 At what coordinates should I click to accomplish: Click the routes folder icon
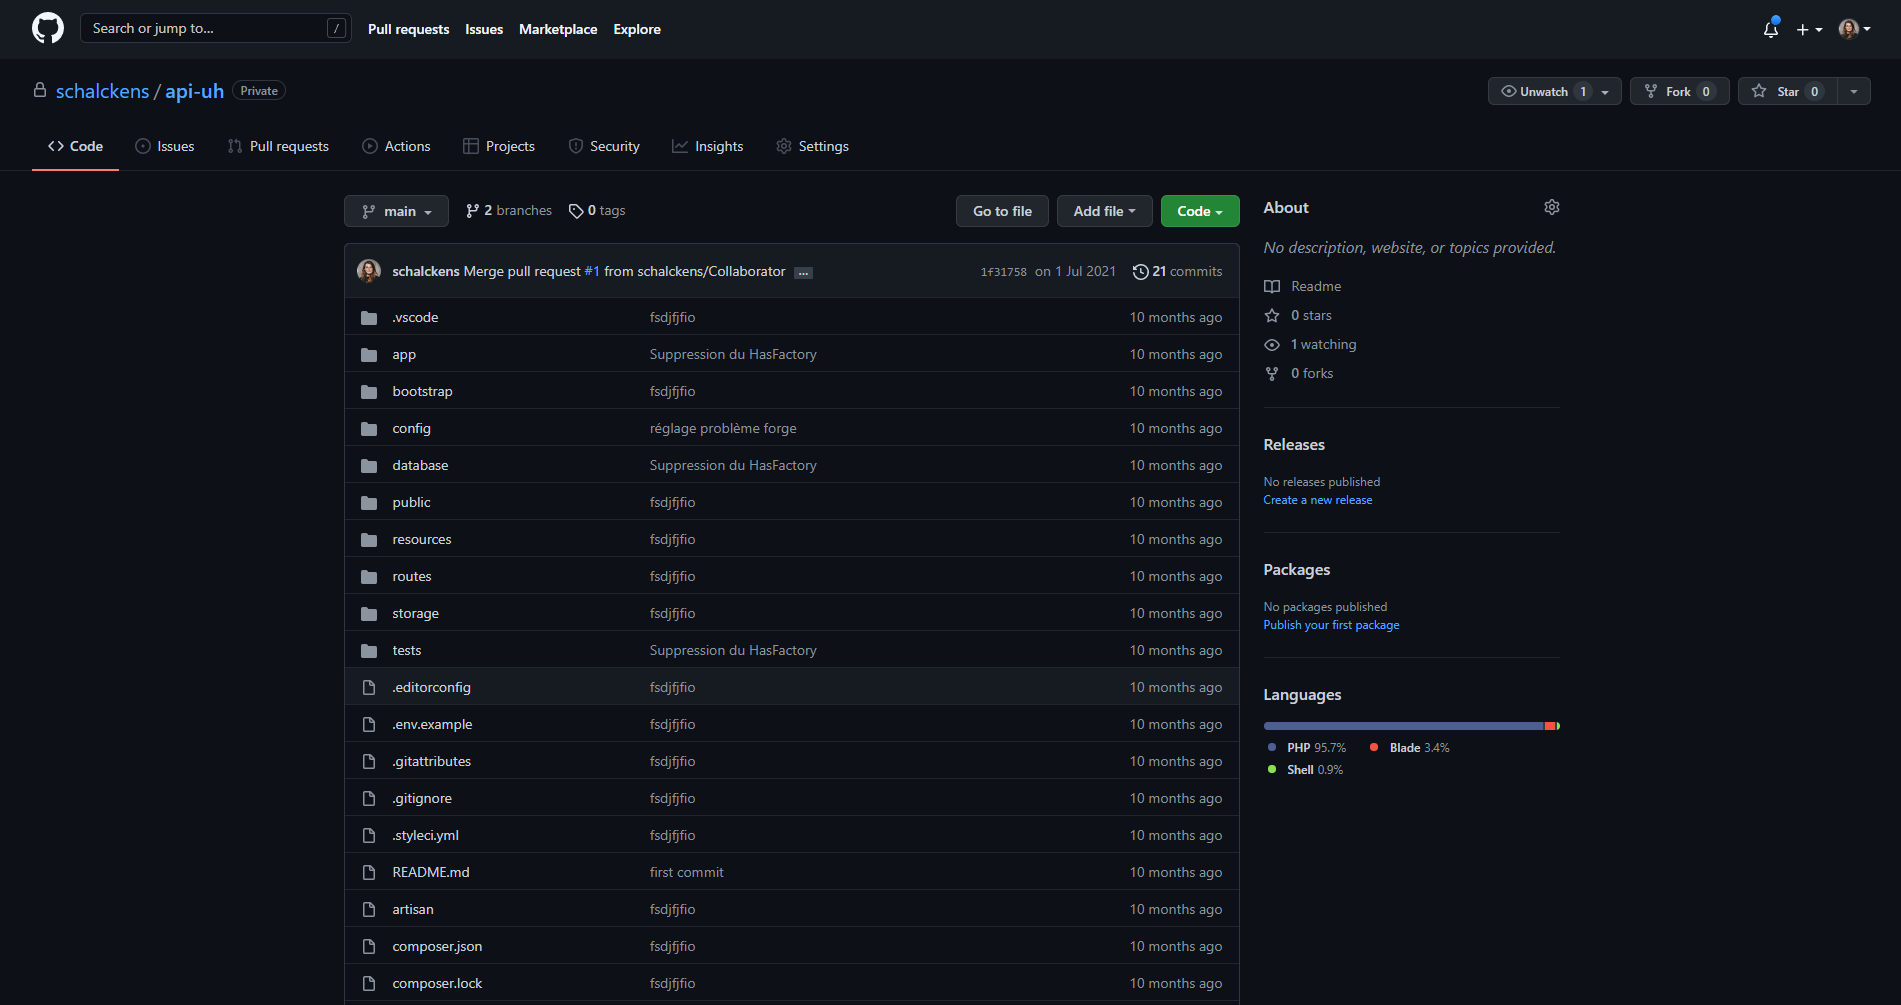(369, 577)
